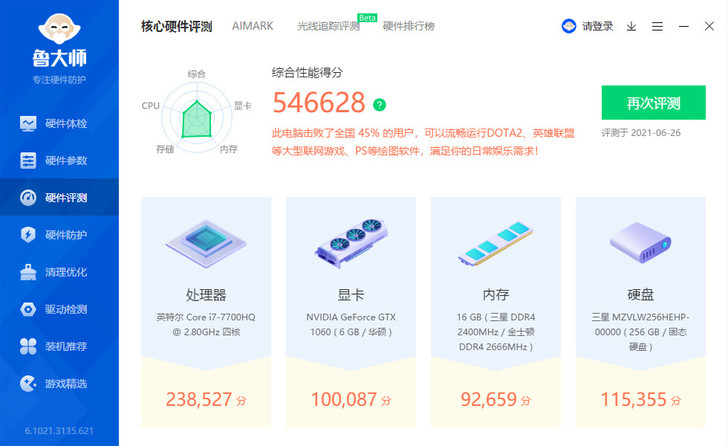Image resolution: width=728 pixels, height=446 pixels.
Task: Click the version number 6.1021.3135.621
Action: coord(59,431)
